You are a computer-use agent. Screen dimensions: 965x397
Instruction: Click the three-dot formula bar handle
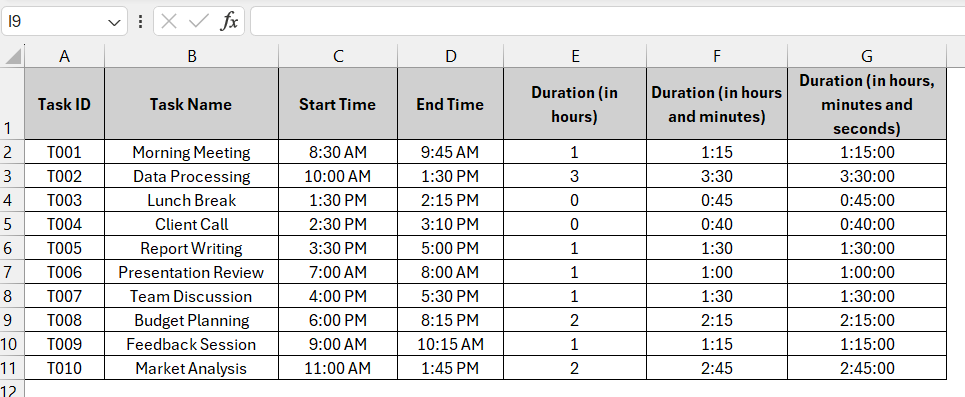140,22
